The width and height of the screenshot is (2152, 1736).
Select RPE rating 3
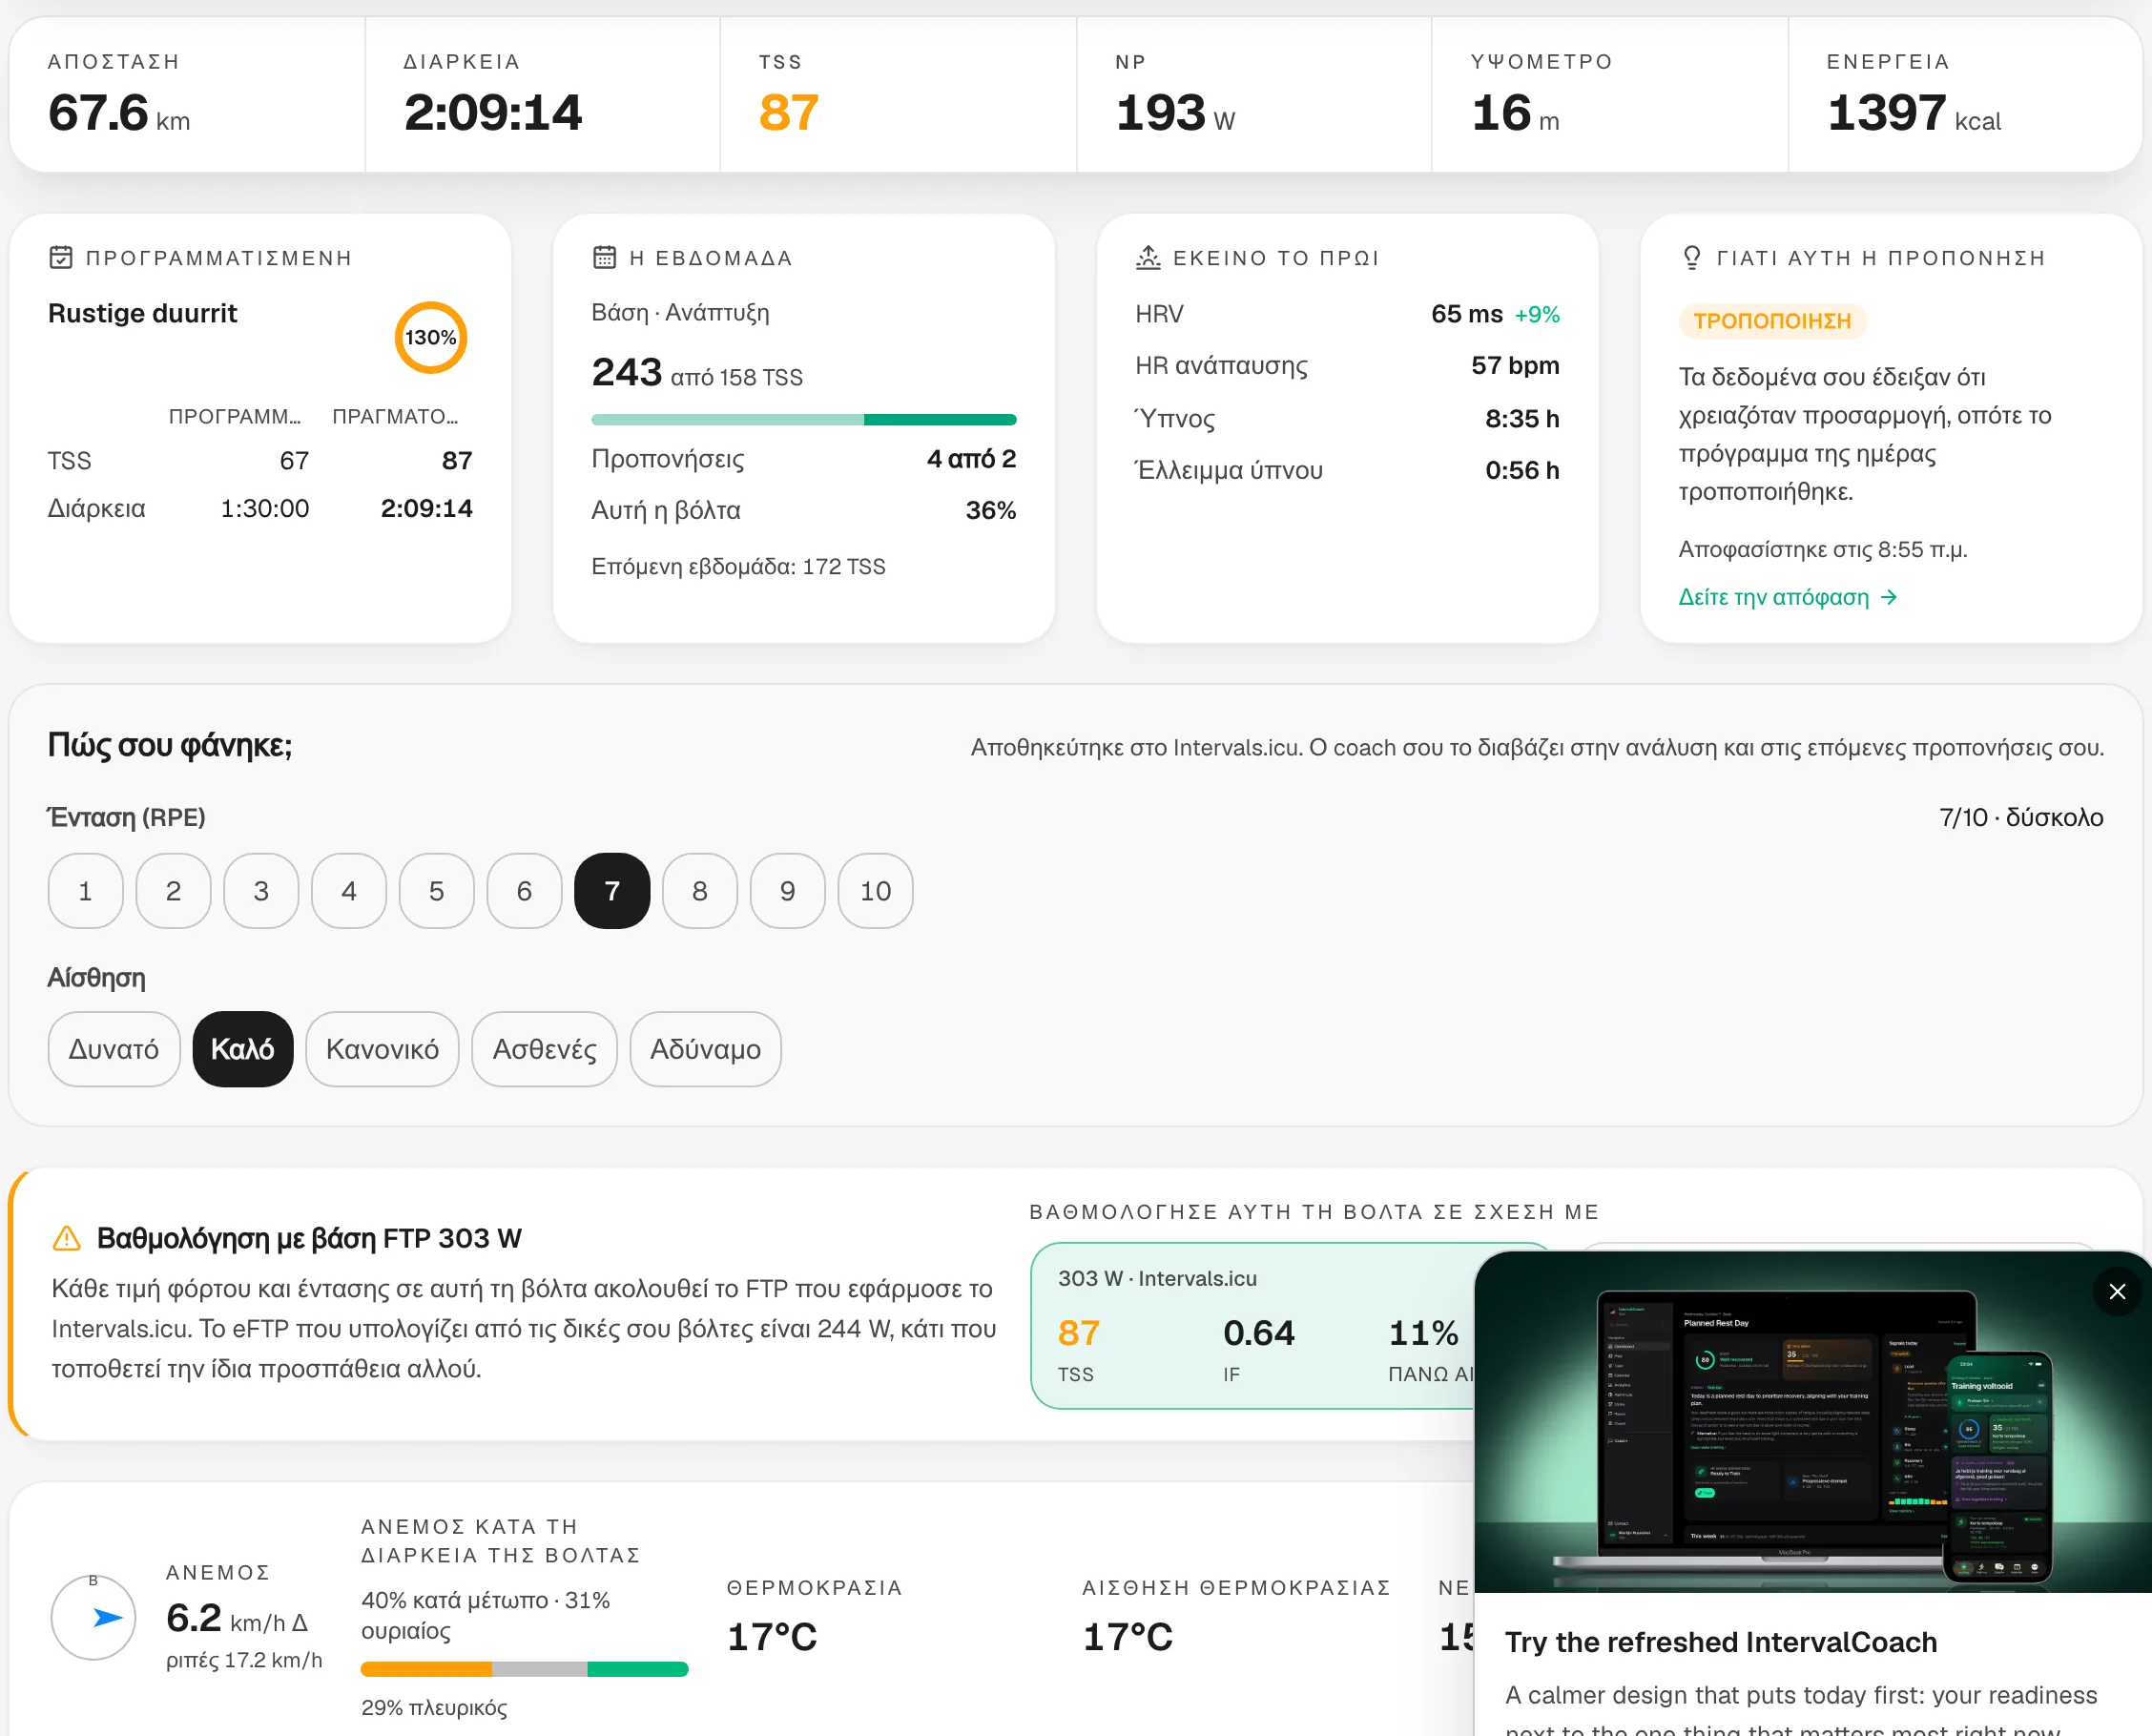pos(261,891)
